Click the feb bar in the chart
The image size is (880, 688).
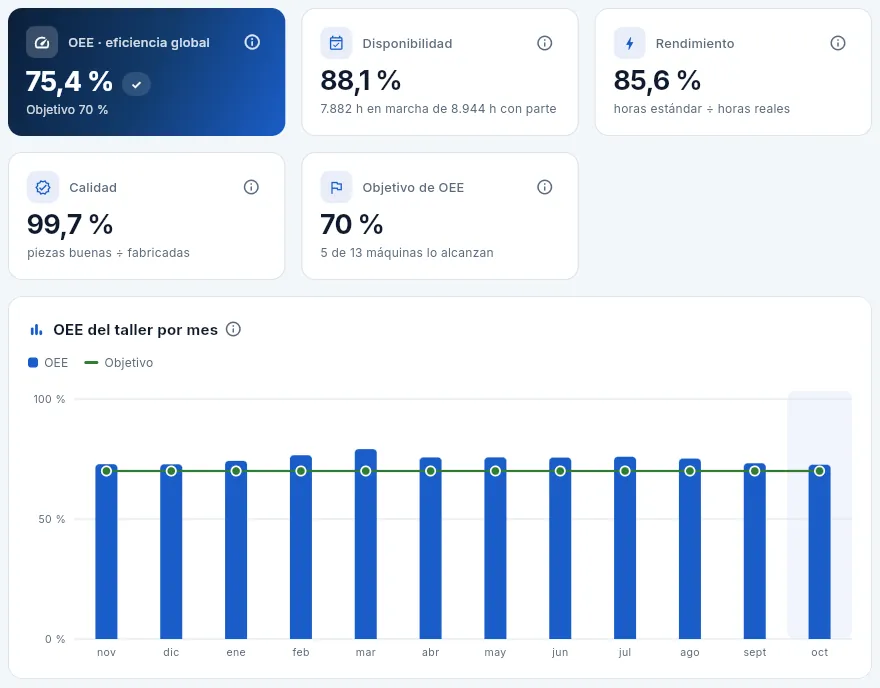[x=301, y=547]
